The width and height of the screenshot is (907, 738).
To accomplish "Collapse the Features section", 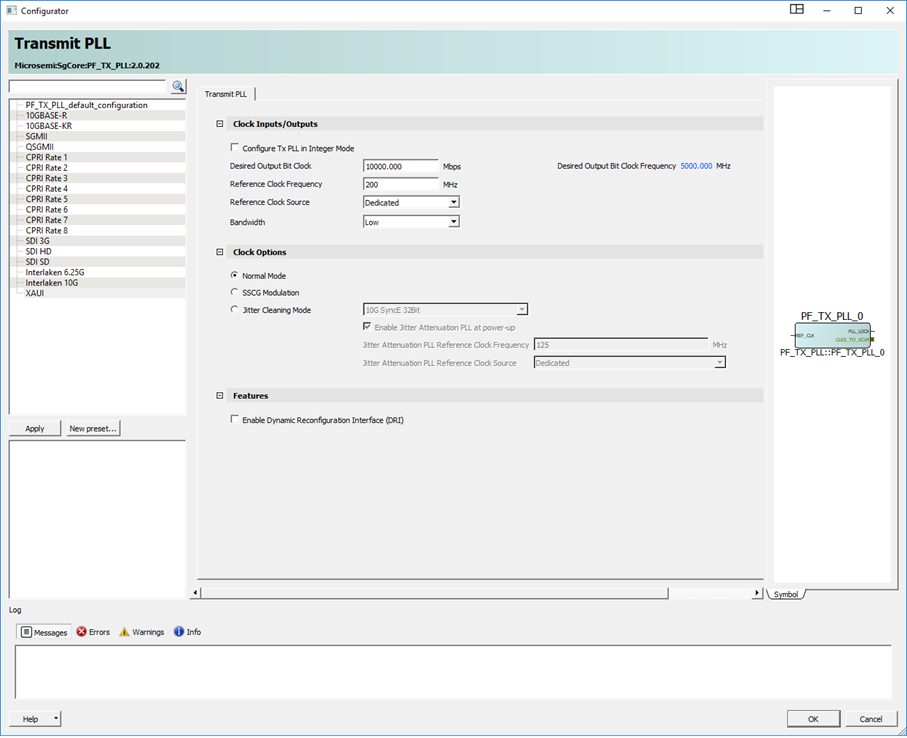I will [x=220, y=396].
